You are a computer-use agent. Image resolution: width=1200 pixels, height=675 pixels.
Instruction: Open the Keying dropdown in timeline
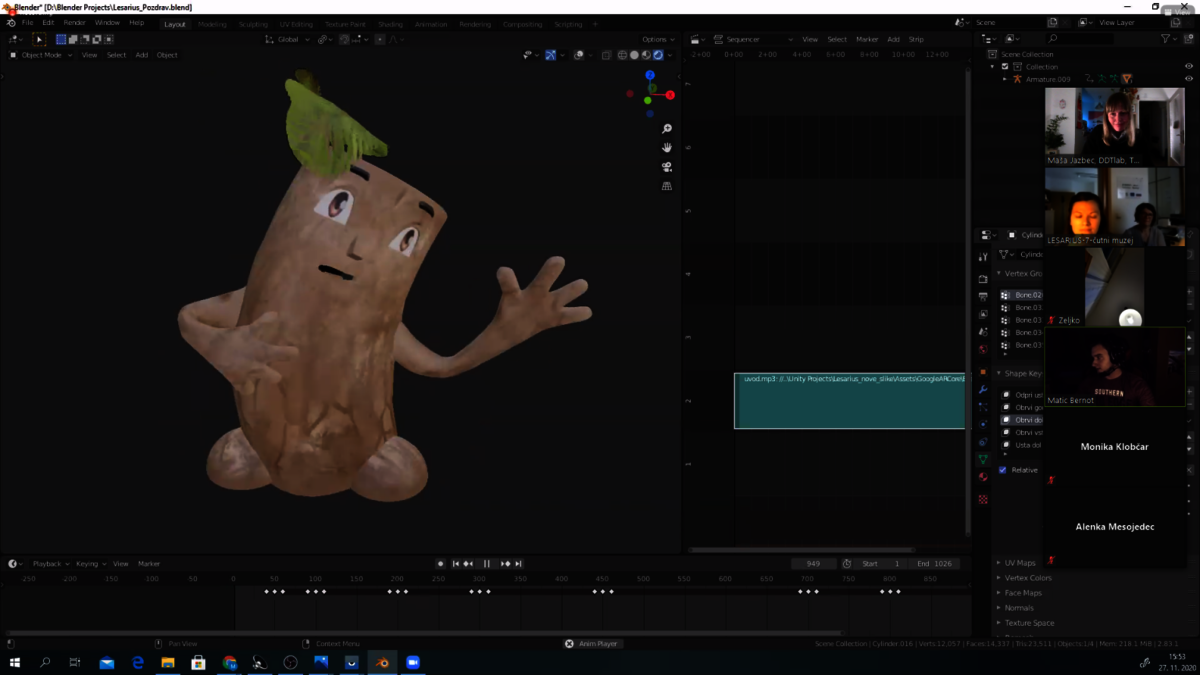(x=91, y=564)
